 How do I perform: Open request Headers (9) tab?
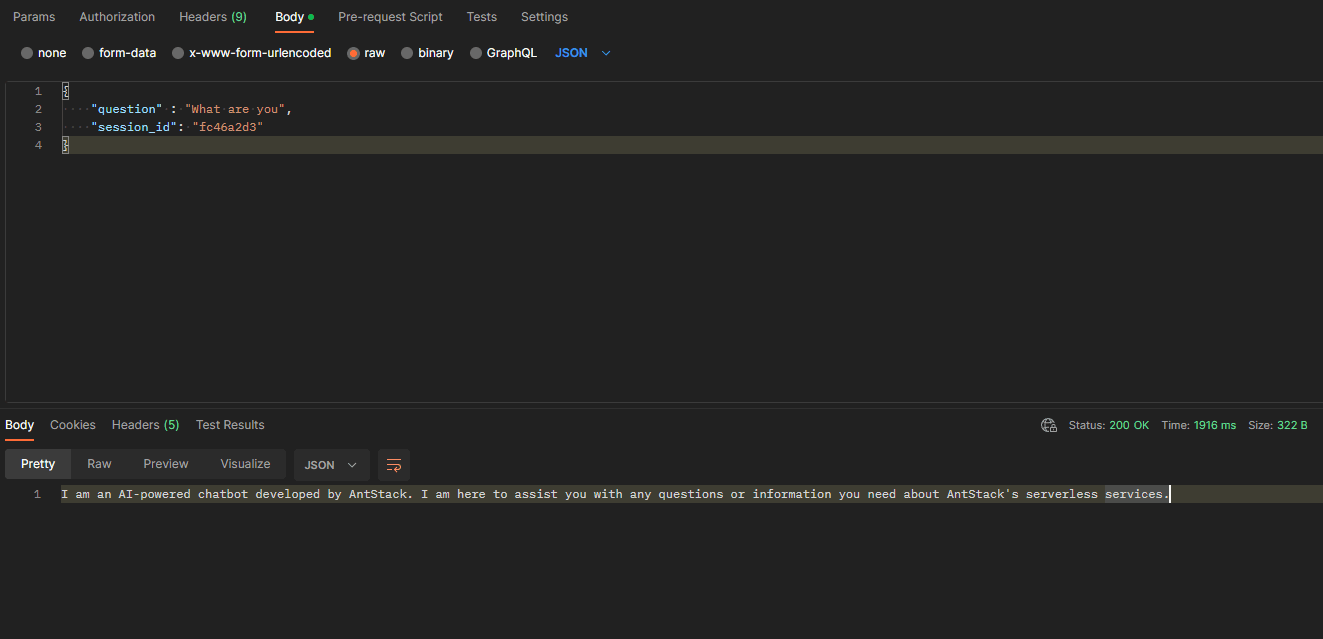[x=213, y=17]
